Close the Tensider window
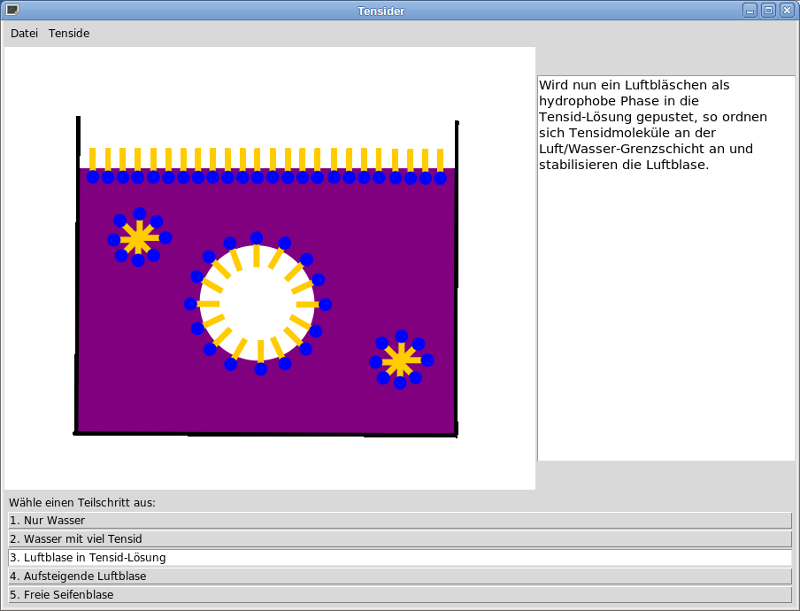 (x=786, y=10)
